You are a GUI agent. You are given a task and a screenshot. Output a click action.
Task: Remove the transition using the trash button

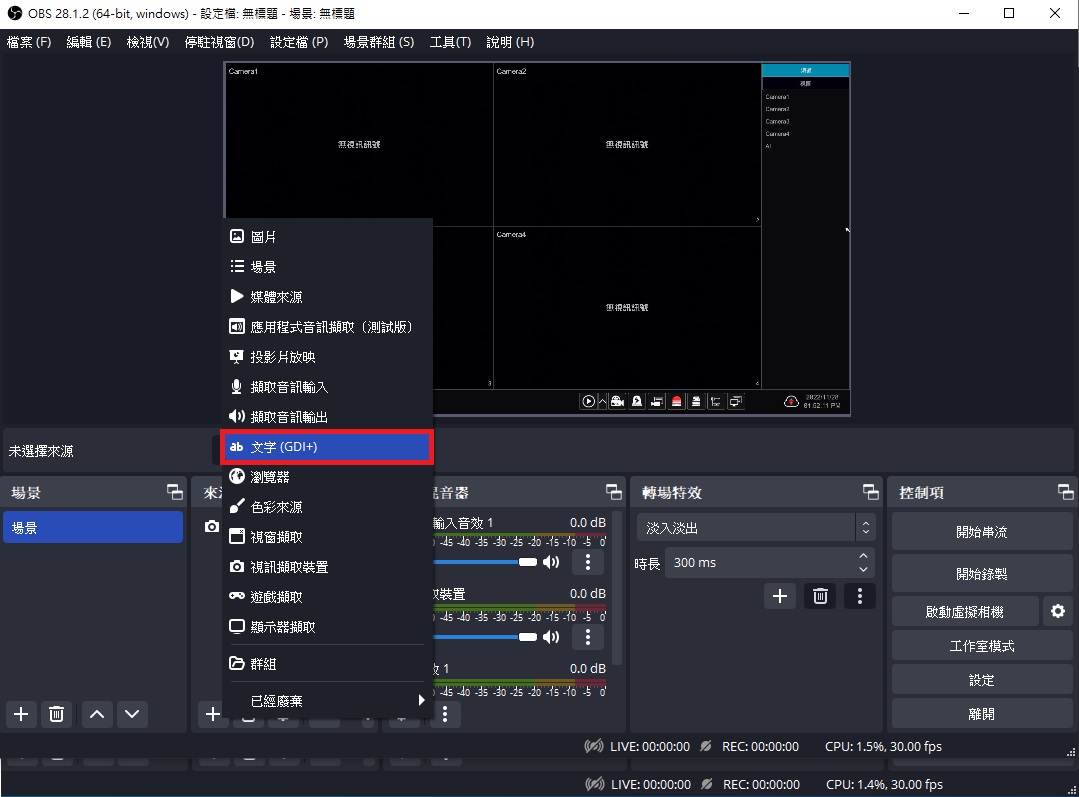pos(820,596)
